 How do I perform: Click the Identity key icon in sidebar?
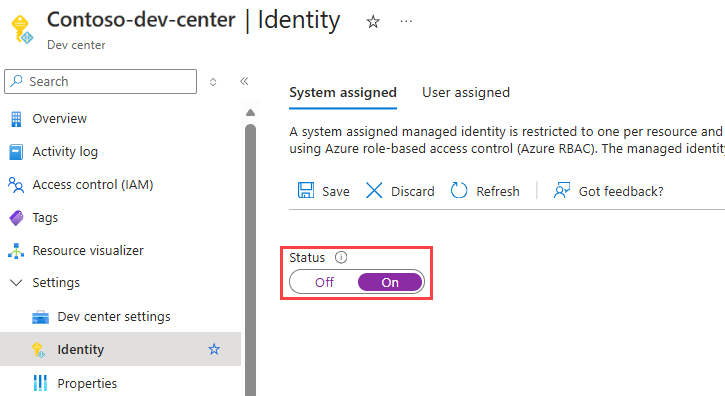point(38,350)
